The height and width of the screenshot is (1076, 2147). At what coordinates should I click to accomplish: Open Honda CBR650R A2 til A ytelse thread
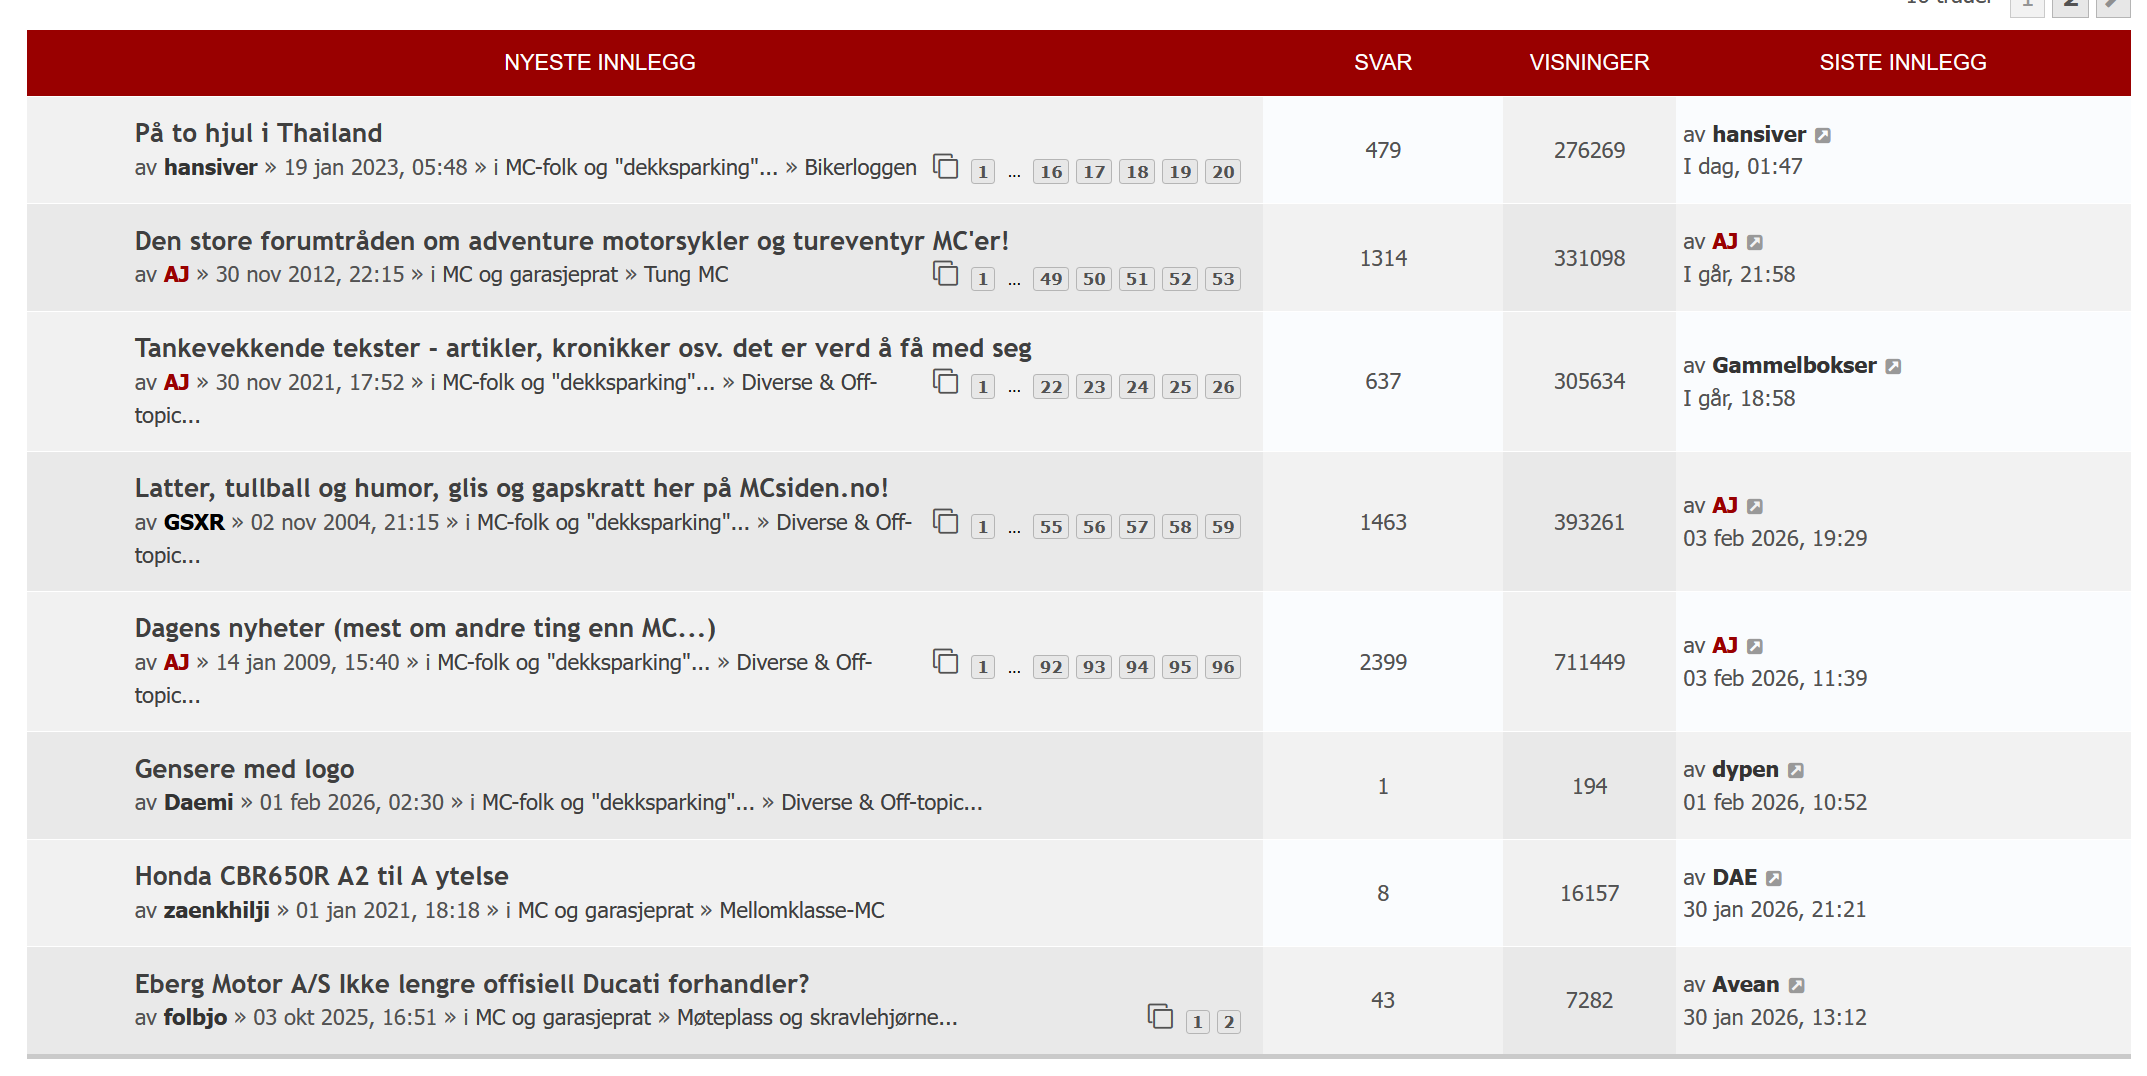[x=321, y=876]
